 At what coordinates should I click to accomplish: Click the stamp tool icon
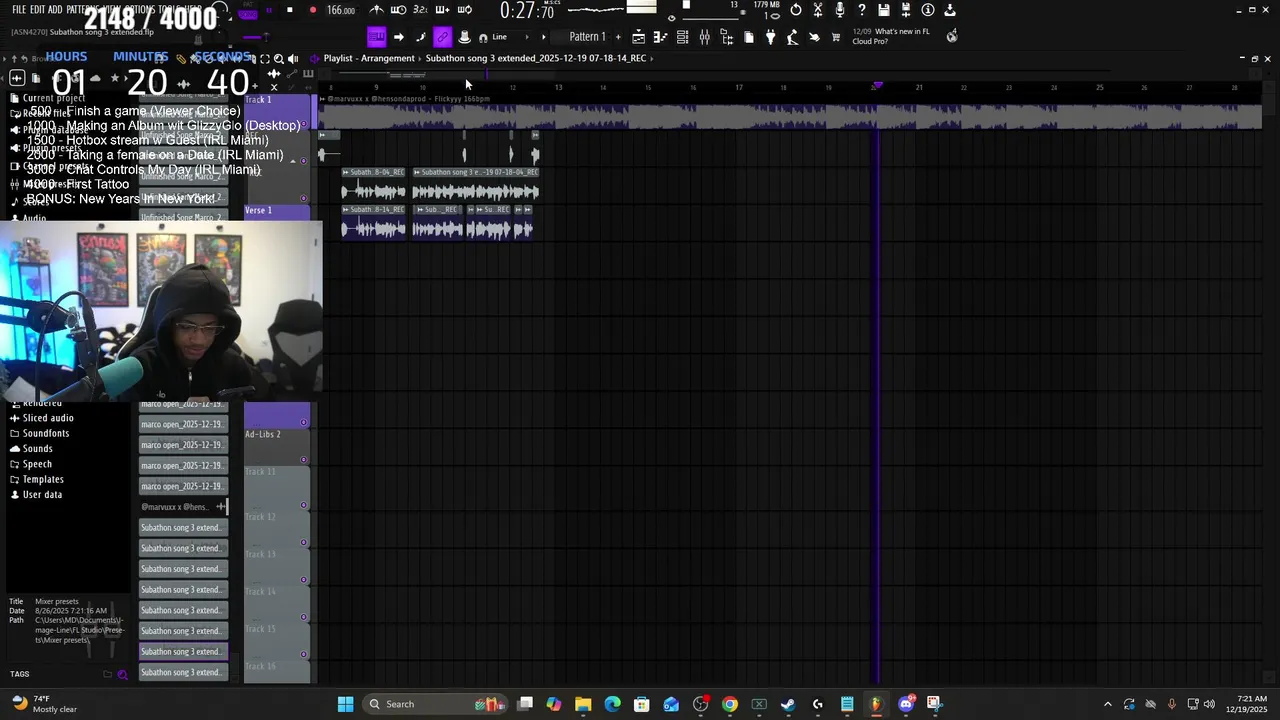point(464,37)
